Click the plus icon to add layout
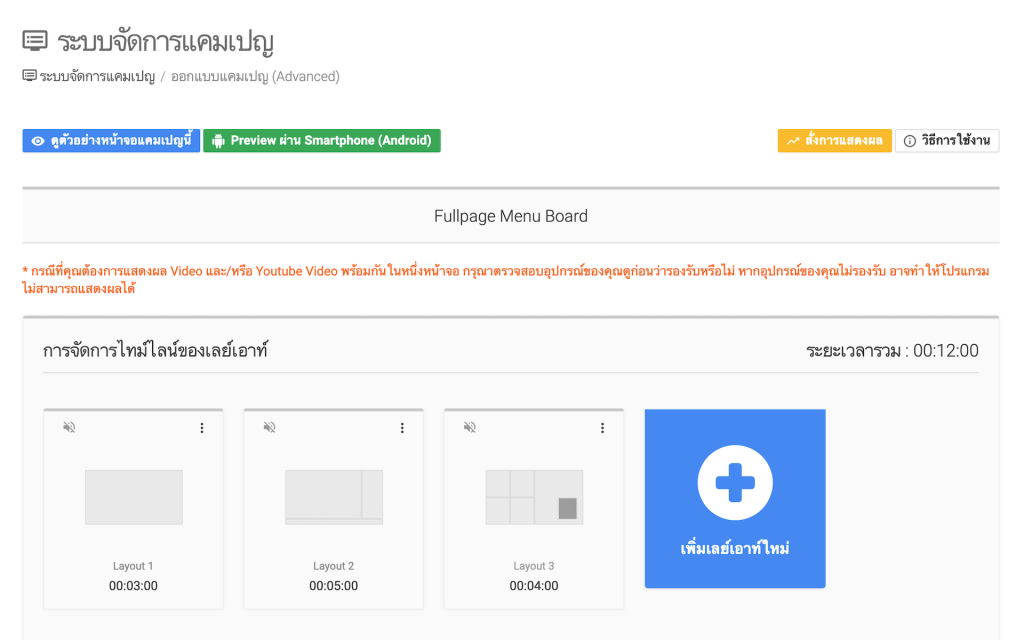 [735, 484]
